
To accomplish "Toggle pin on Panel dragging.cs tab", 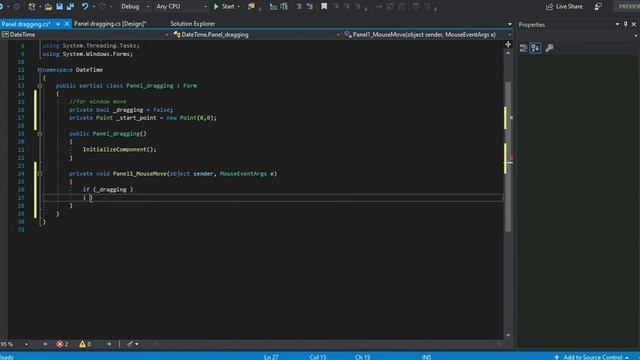I will pyautogui.click(x=58, y=24).
